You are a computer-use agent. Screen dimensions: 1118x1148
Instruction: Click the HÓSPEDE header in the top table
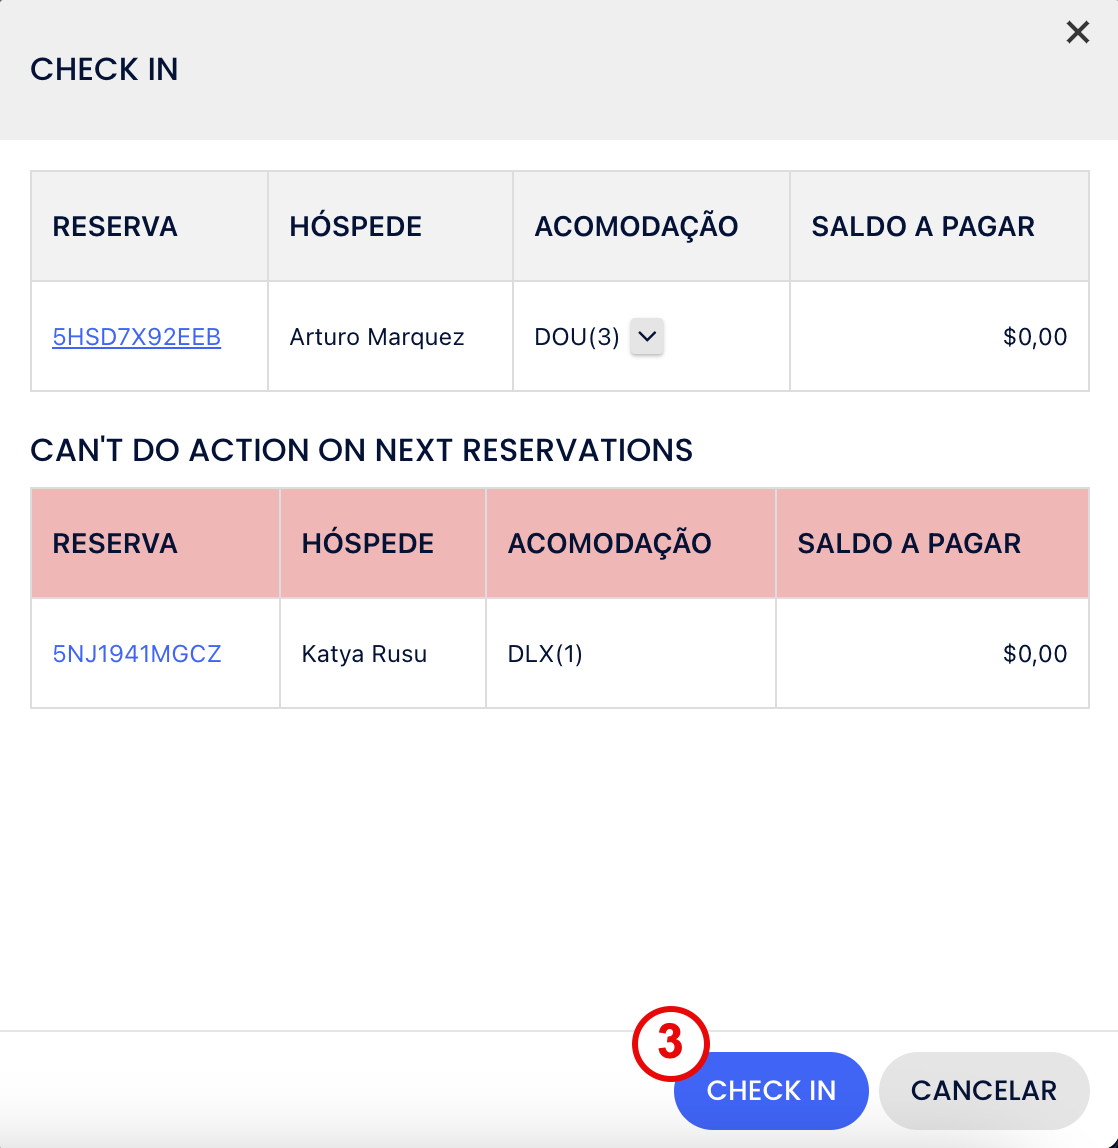[356, 226]
